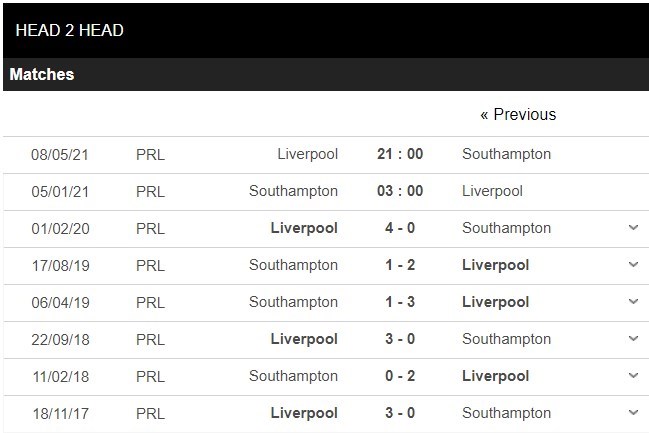649x433 pixels.
Task: Click PRL league label in 01/02/20 row
Action: point(150,228)
